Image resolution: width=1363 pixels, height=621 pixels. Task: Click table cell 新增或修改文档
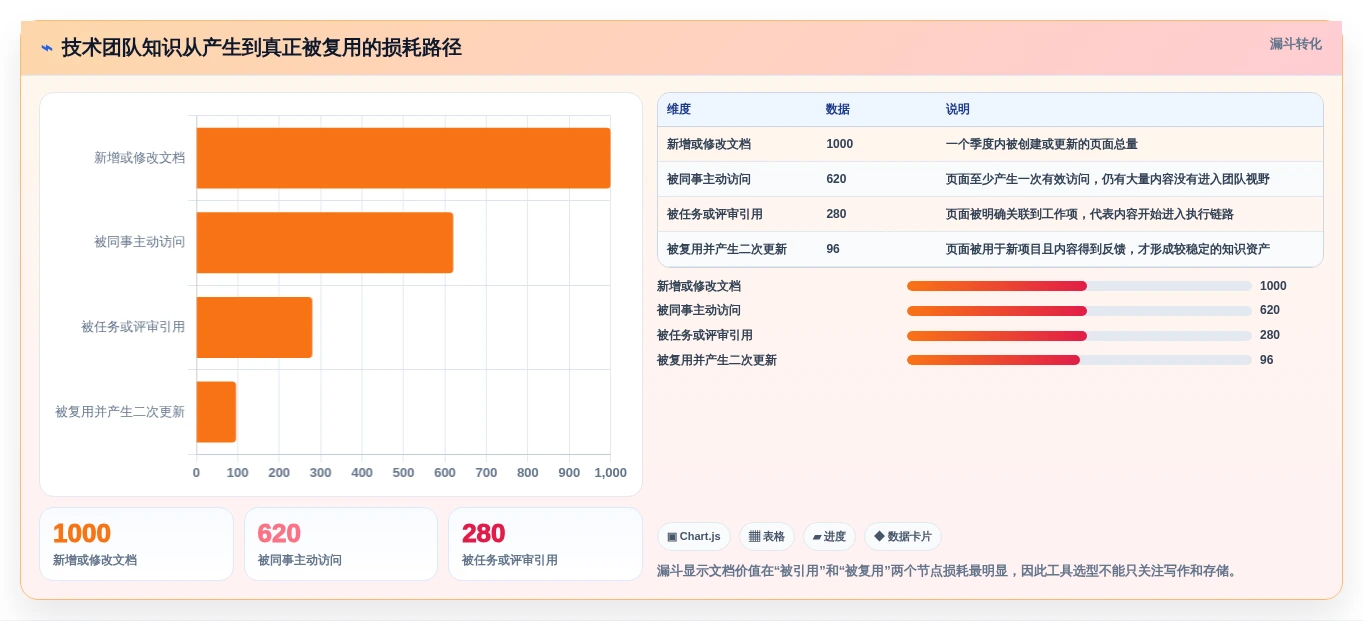(x=709, y=144)
